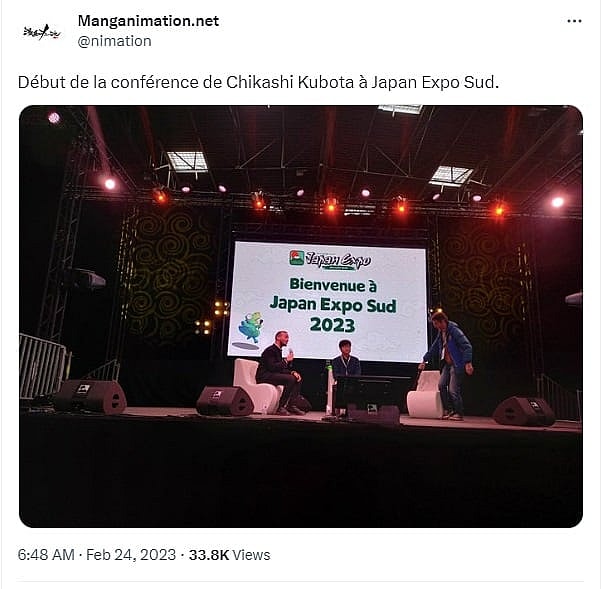Click the 2023 text on projected screen

333,325
